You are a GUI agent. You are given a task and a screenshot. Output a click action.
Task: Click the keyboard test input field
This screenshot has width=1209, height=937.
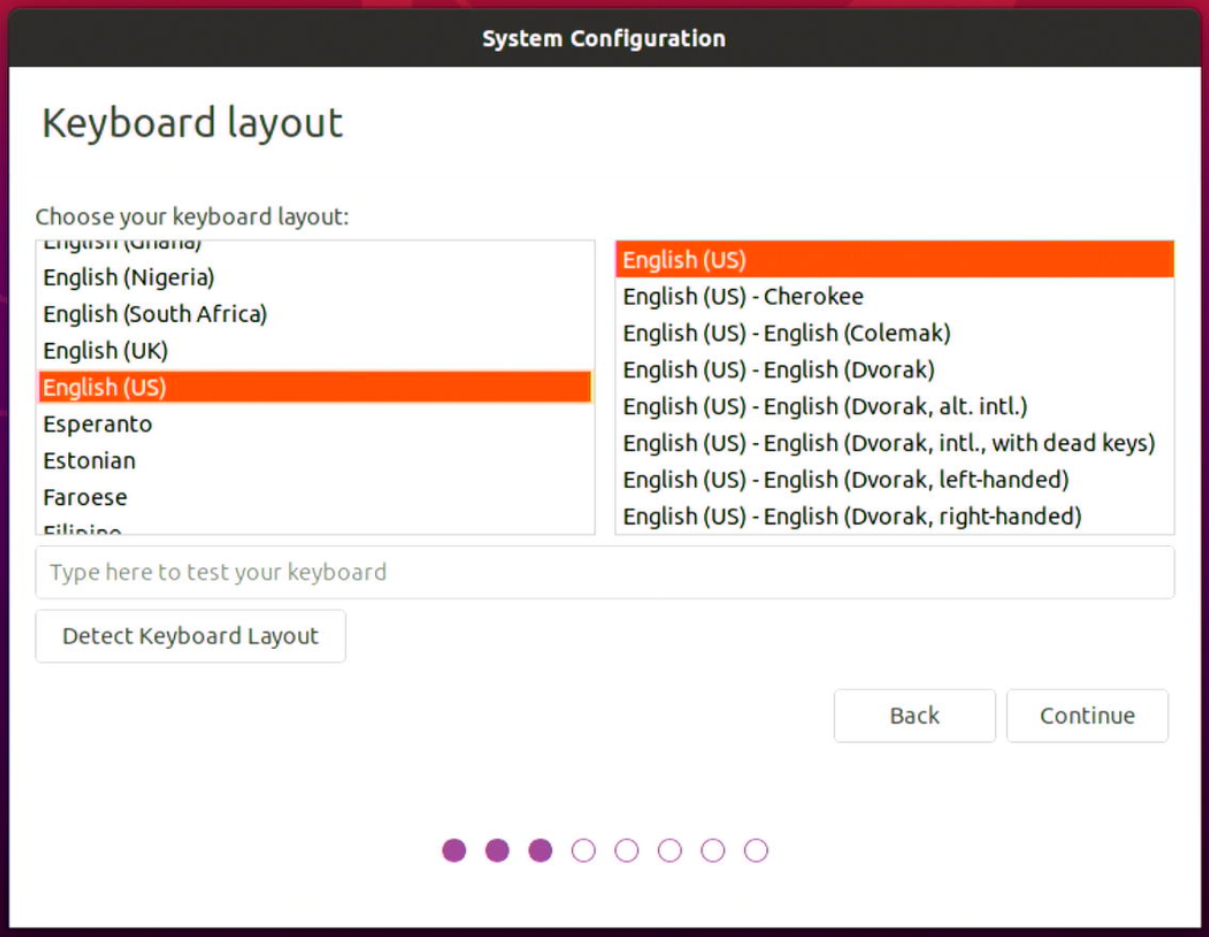tap(604, 572)
